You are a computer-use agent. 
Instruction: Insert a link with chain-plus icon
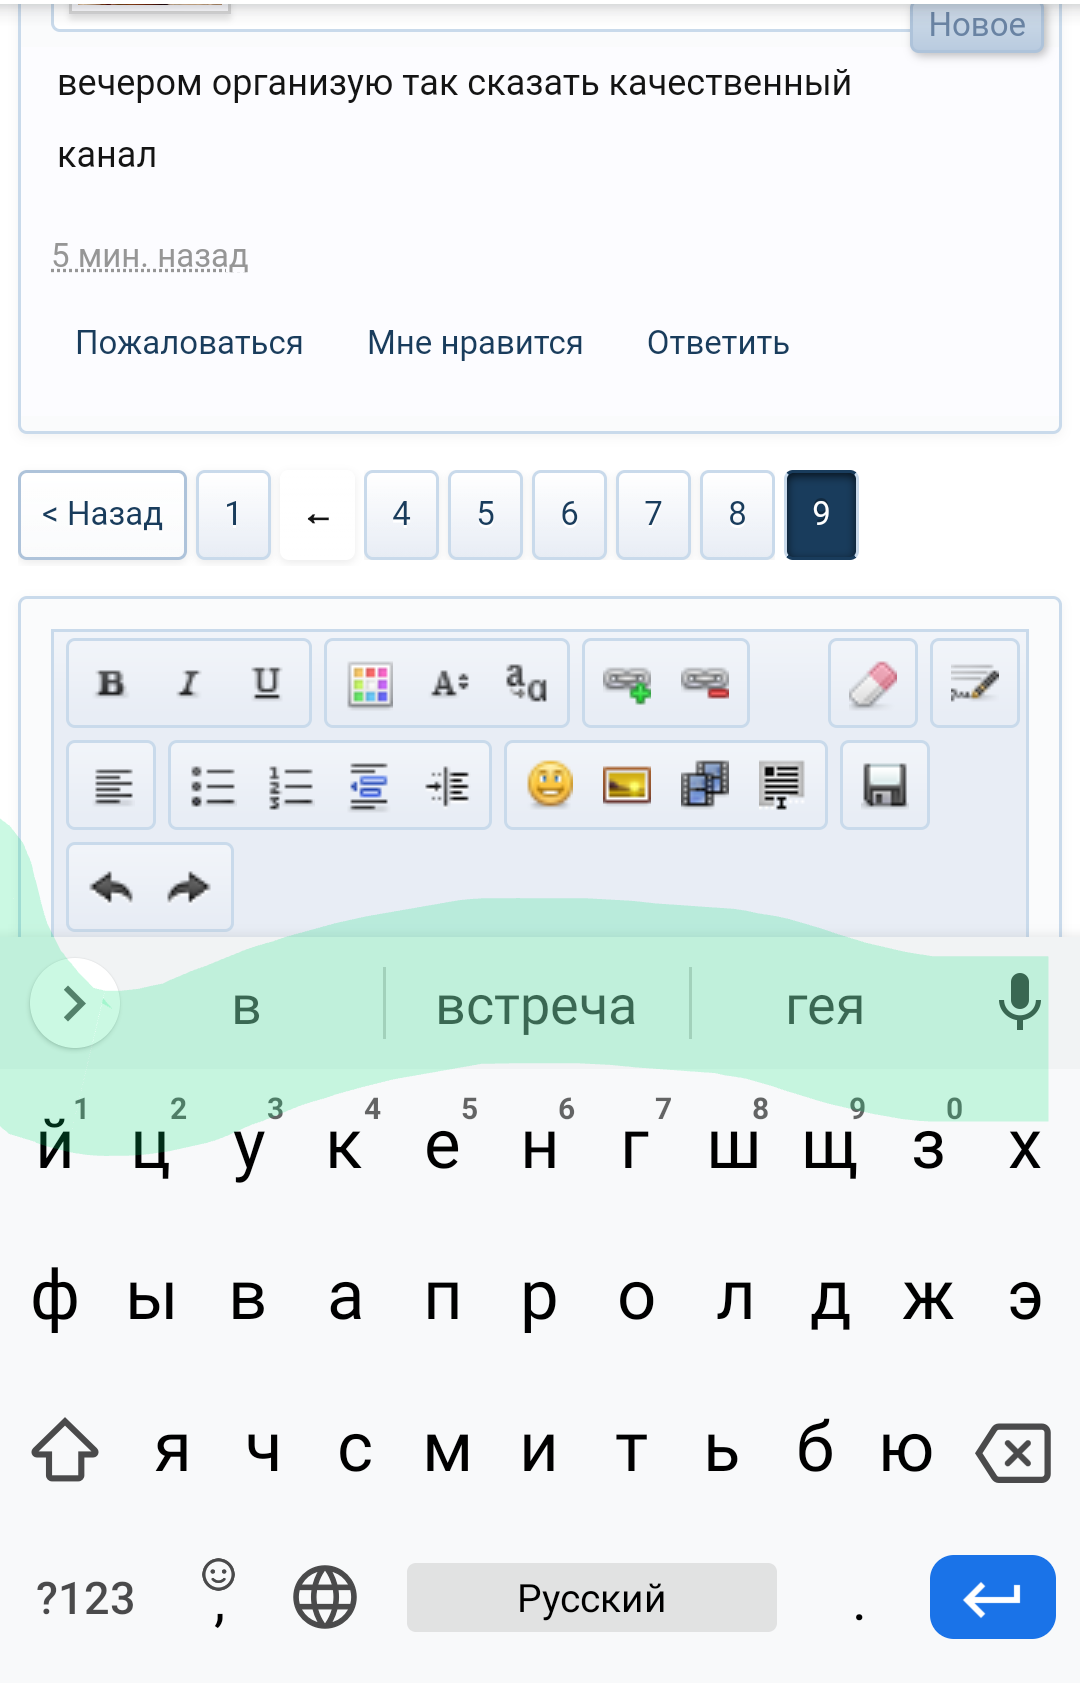click(x=628, y=684)
